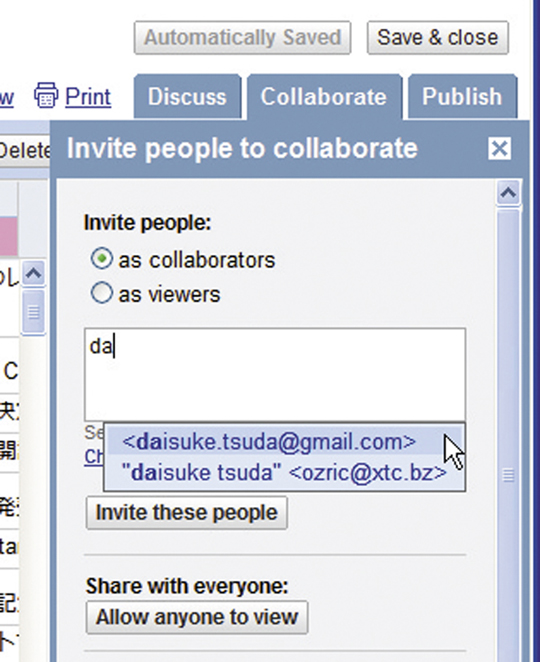Close the Invite people to collaborate panel
Viewport: 540px width, 662px height.
tap(499, 148)
